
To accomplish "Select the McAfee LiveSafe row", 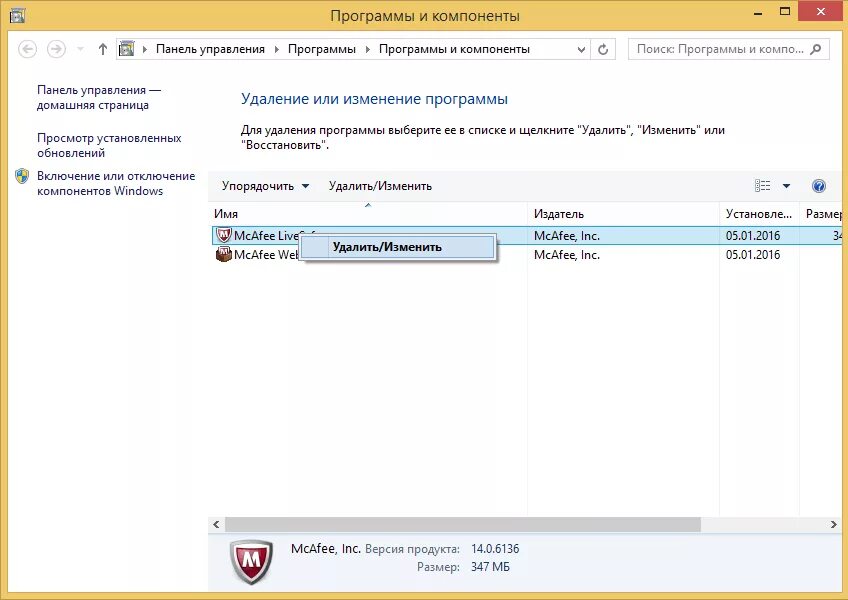I will (525, 235).
